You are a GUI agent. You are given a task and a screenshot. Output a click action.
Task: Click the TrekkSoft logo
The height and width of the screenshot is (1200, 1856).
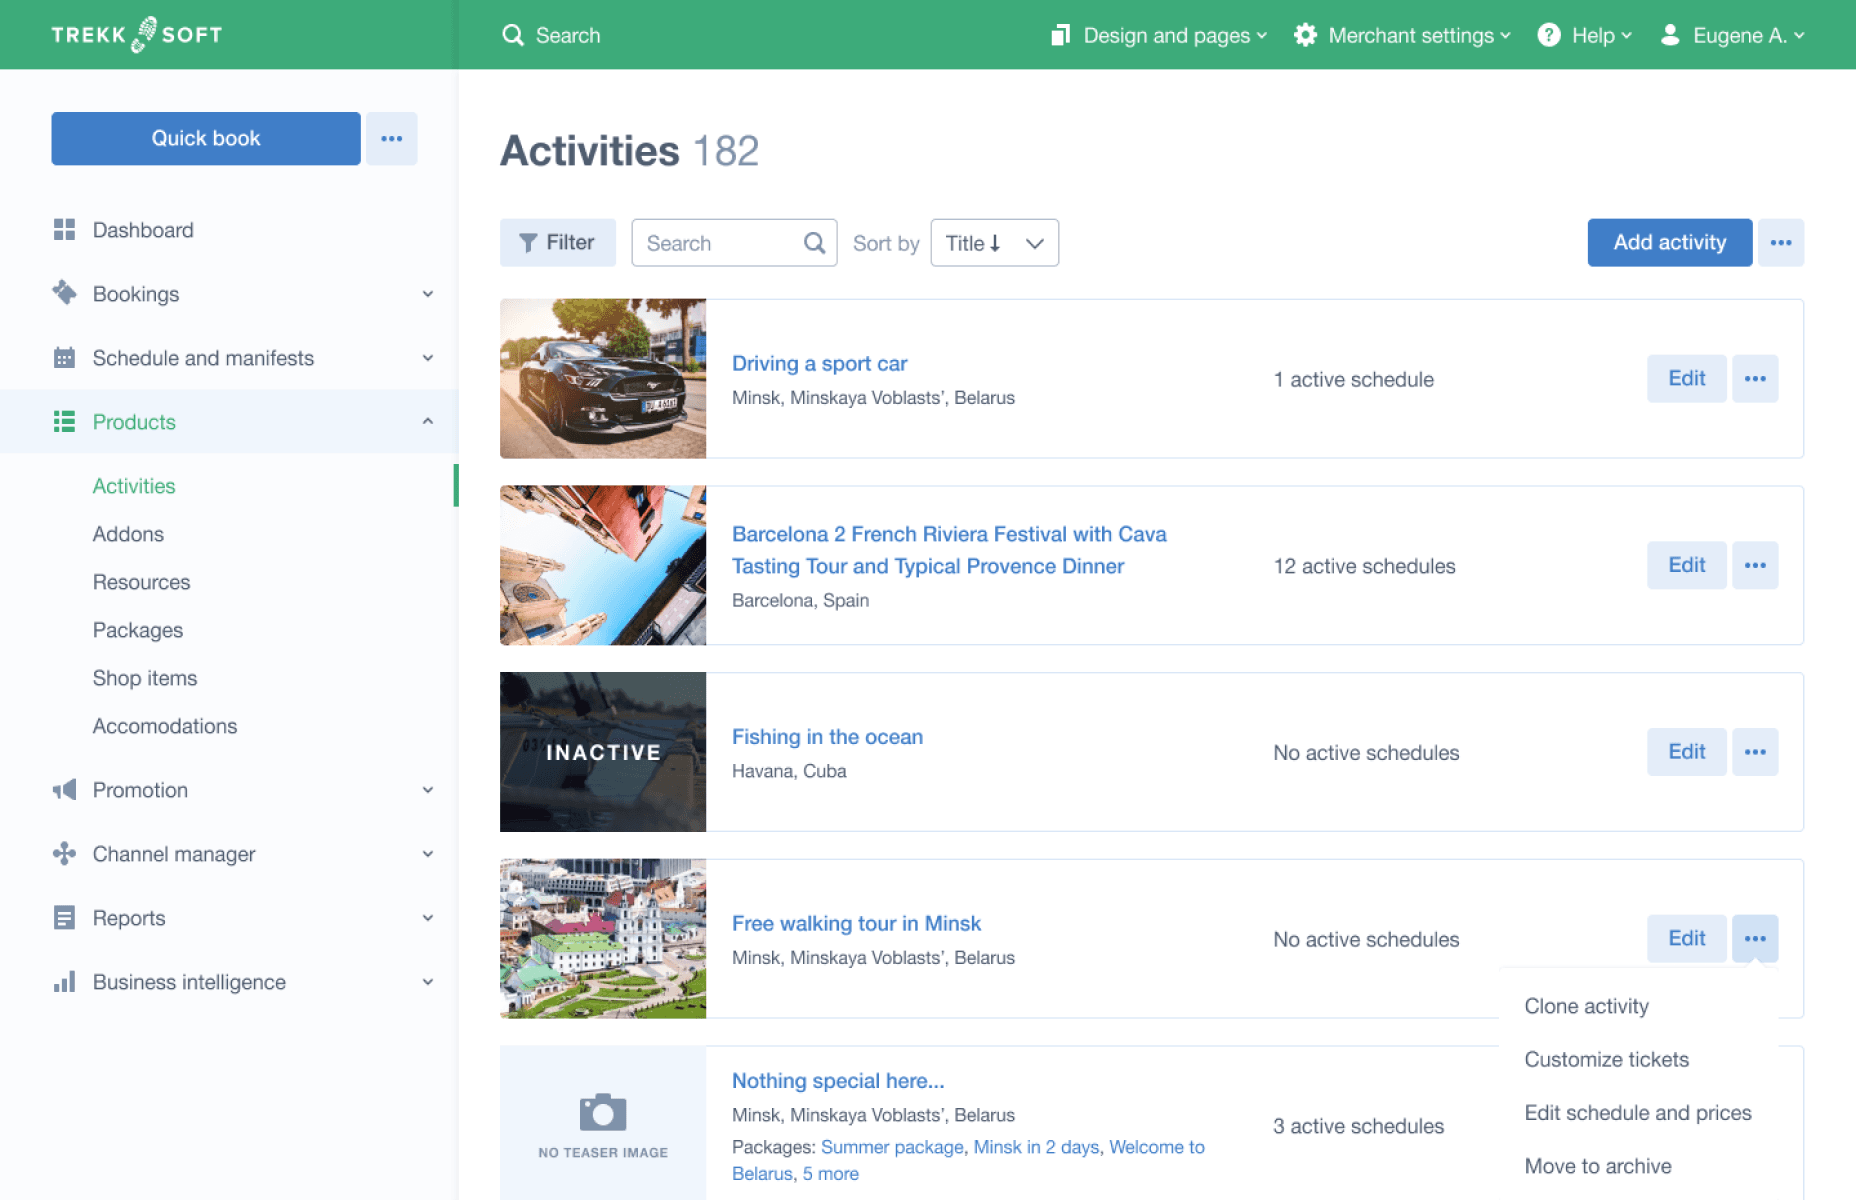137,35
